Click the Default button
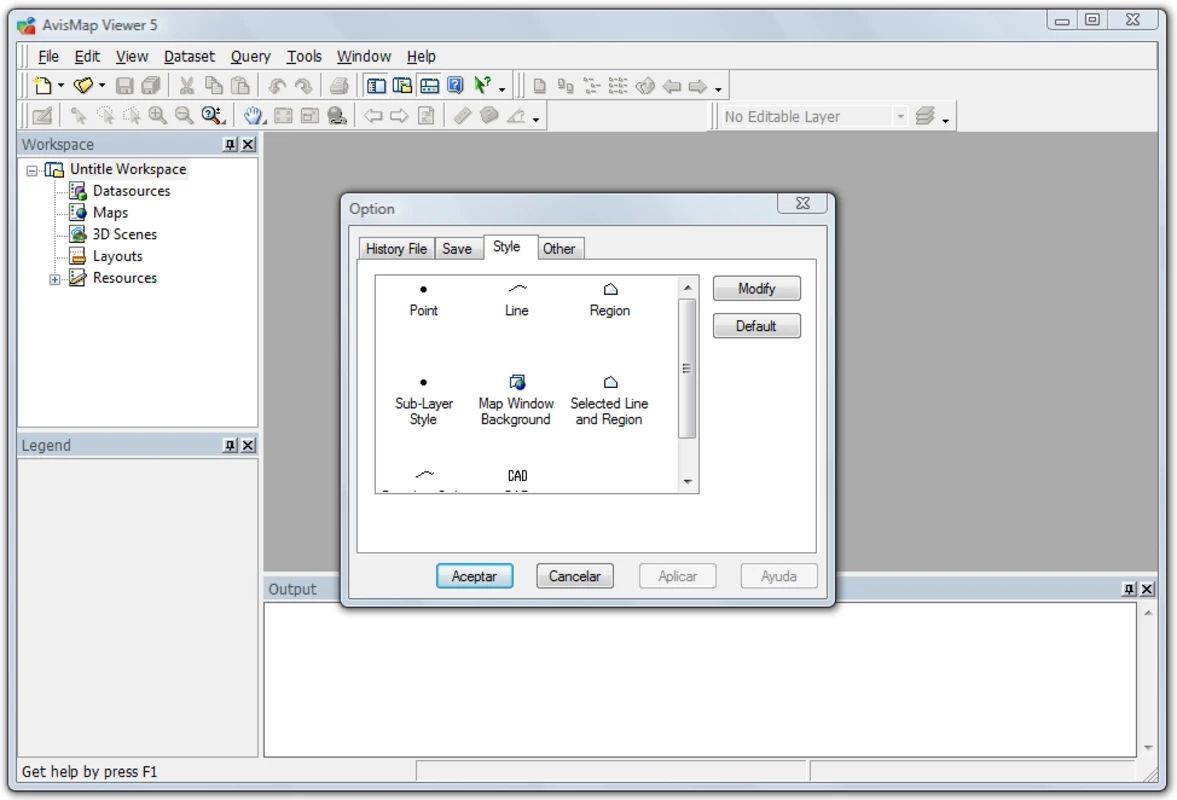Screen dimensions: 1177x800 [x=757, y=326]
